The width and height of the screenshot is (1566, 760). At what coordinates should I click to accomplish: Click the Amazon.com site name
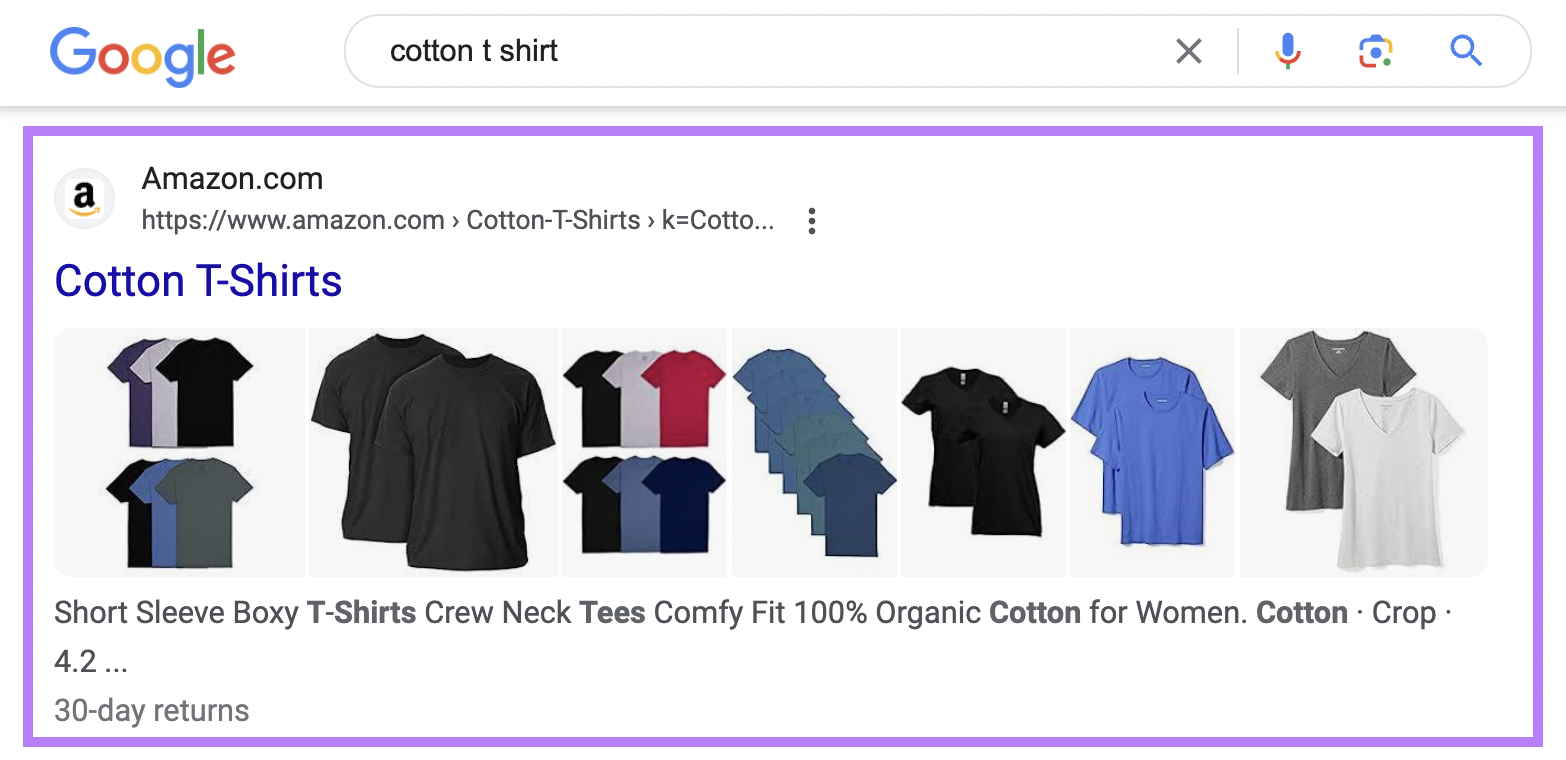[232, 178]
